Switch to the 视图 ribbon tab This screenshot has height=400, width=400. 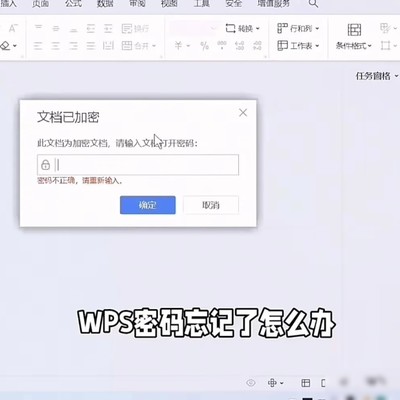click(169, 4)
